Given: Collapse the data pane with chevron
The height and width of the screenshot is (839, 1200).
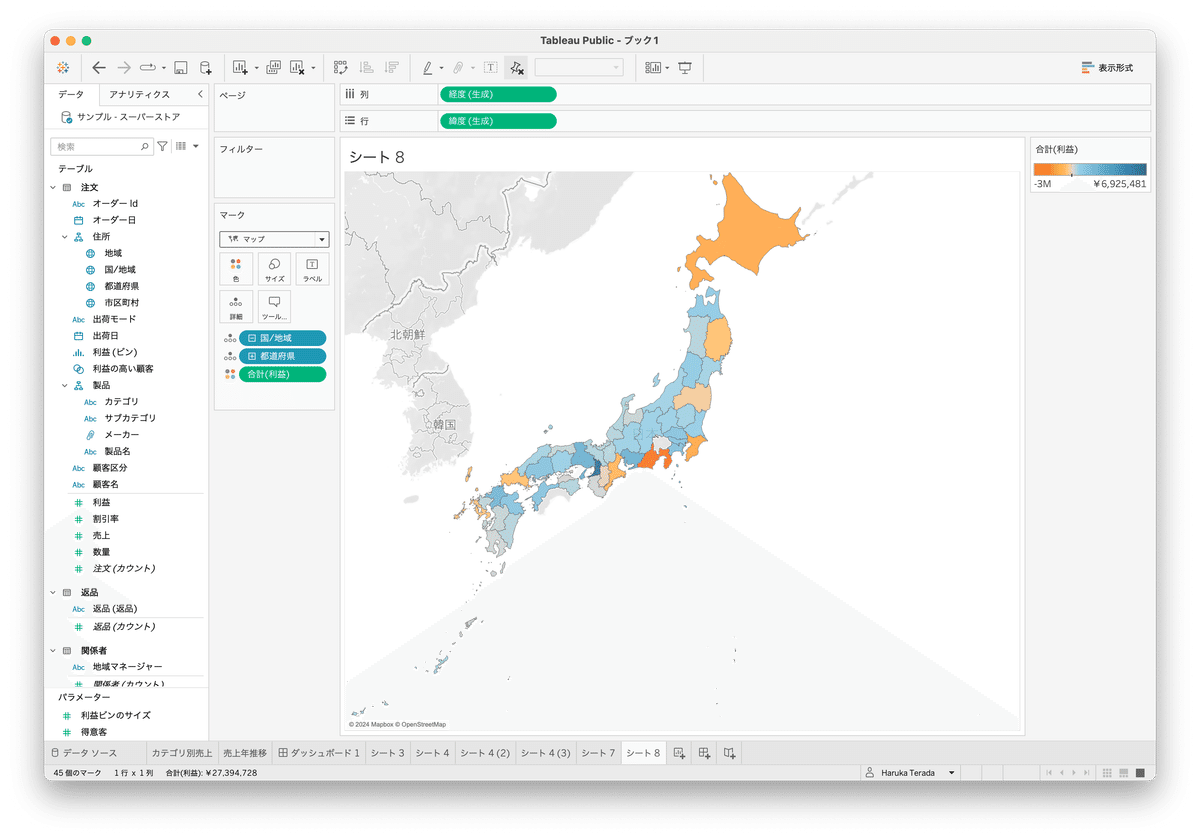Looking at the screenshot, I should 200,94.
